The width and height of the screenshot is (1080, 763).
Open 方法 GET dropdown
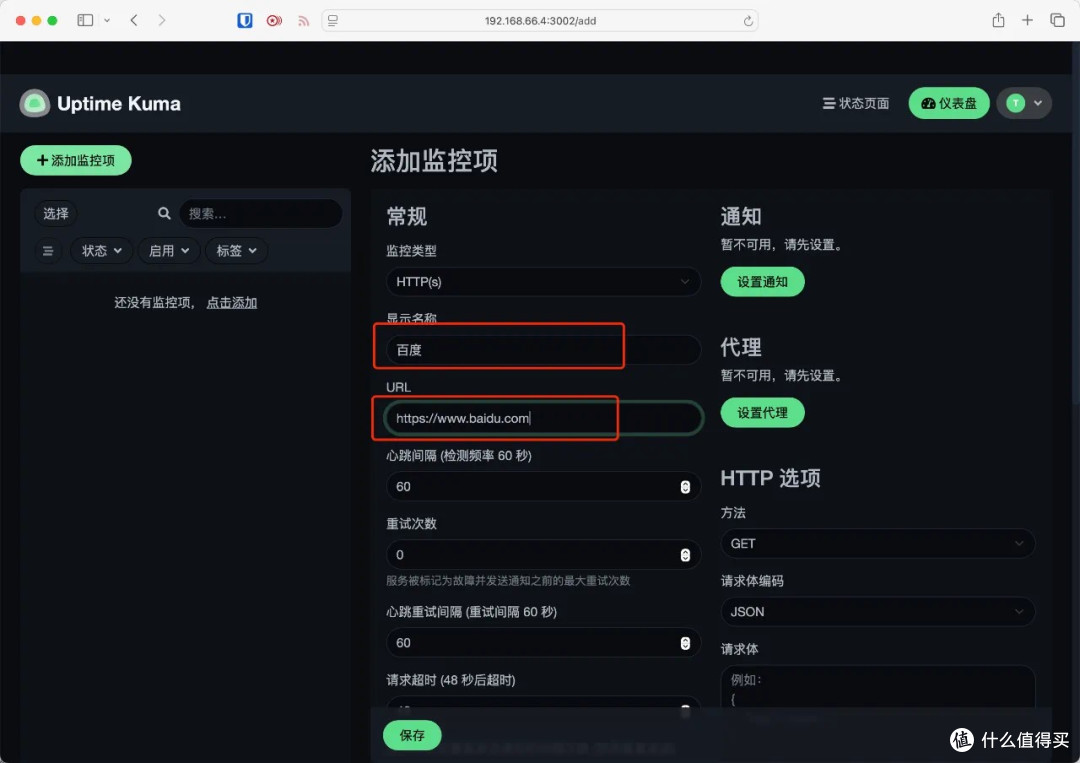click(878, 543)
